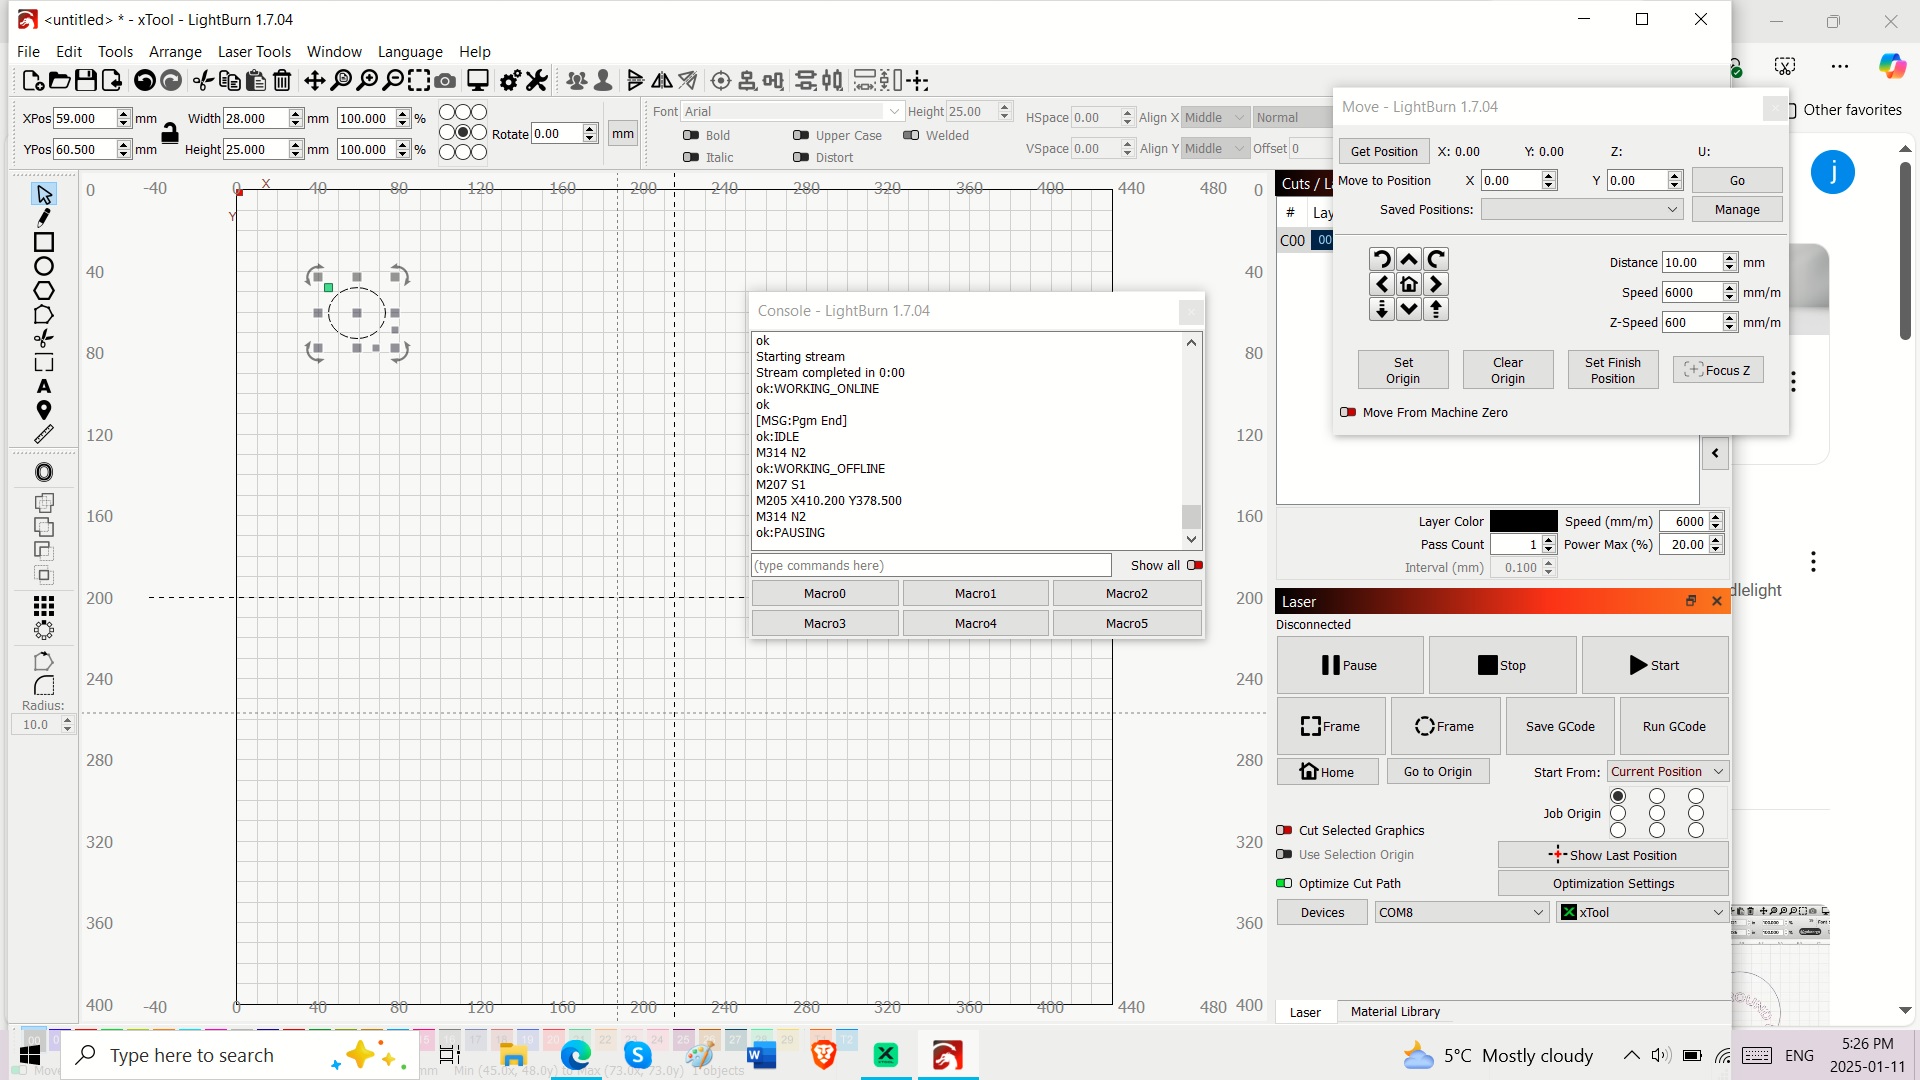Pick the Rectangle drawing tool
Viewport: 1920px width, 1080px height.
point(44,242)
